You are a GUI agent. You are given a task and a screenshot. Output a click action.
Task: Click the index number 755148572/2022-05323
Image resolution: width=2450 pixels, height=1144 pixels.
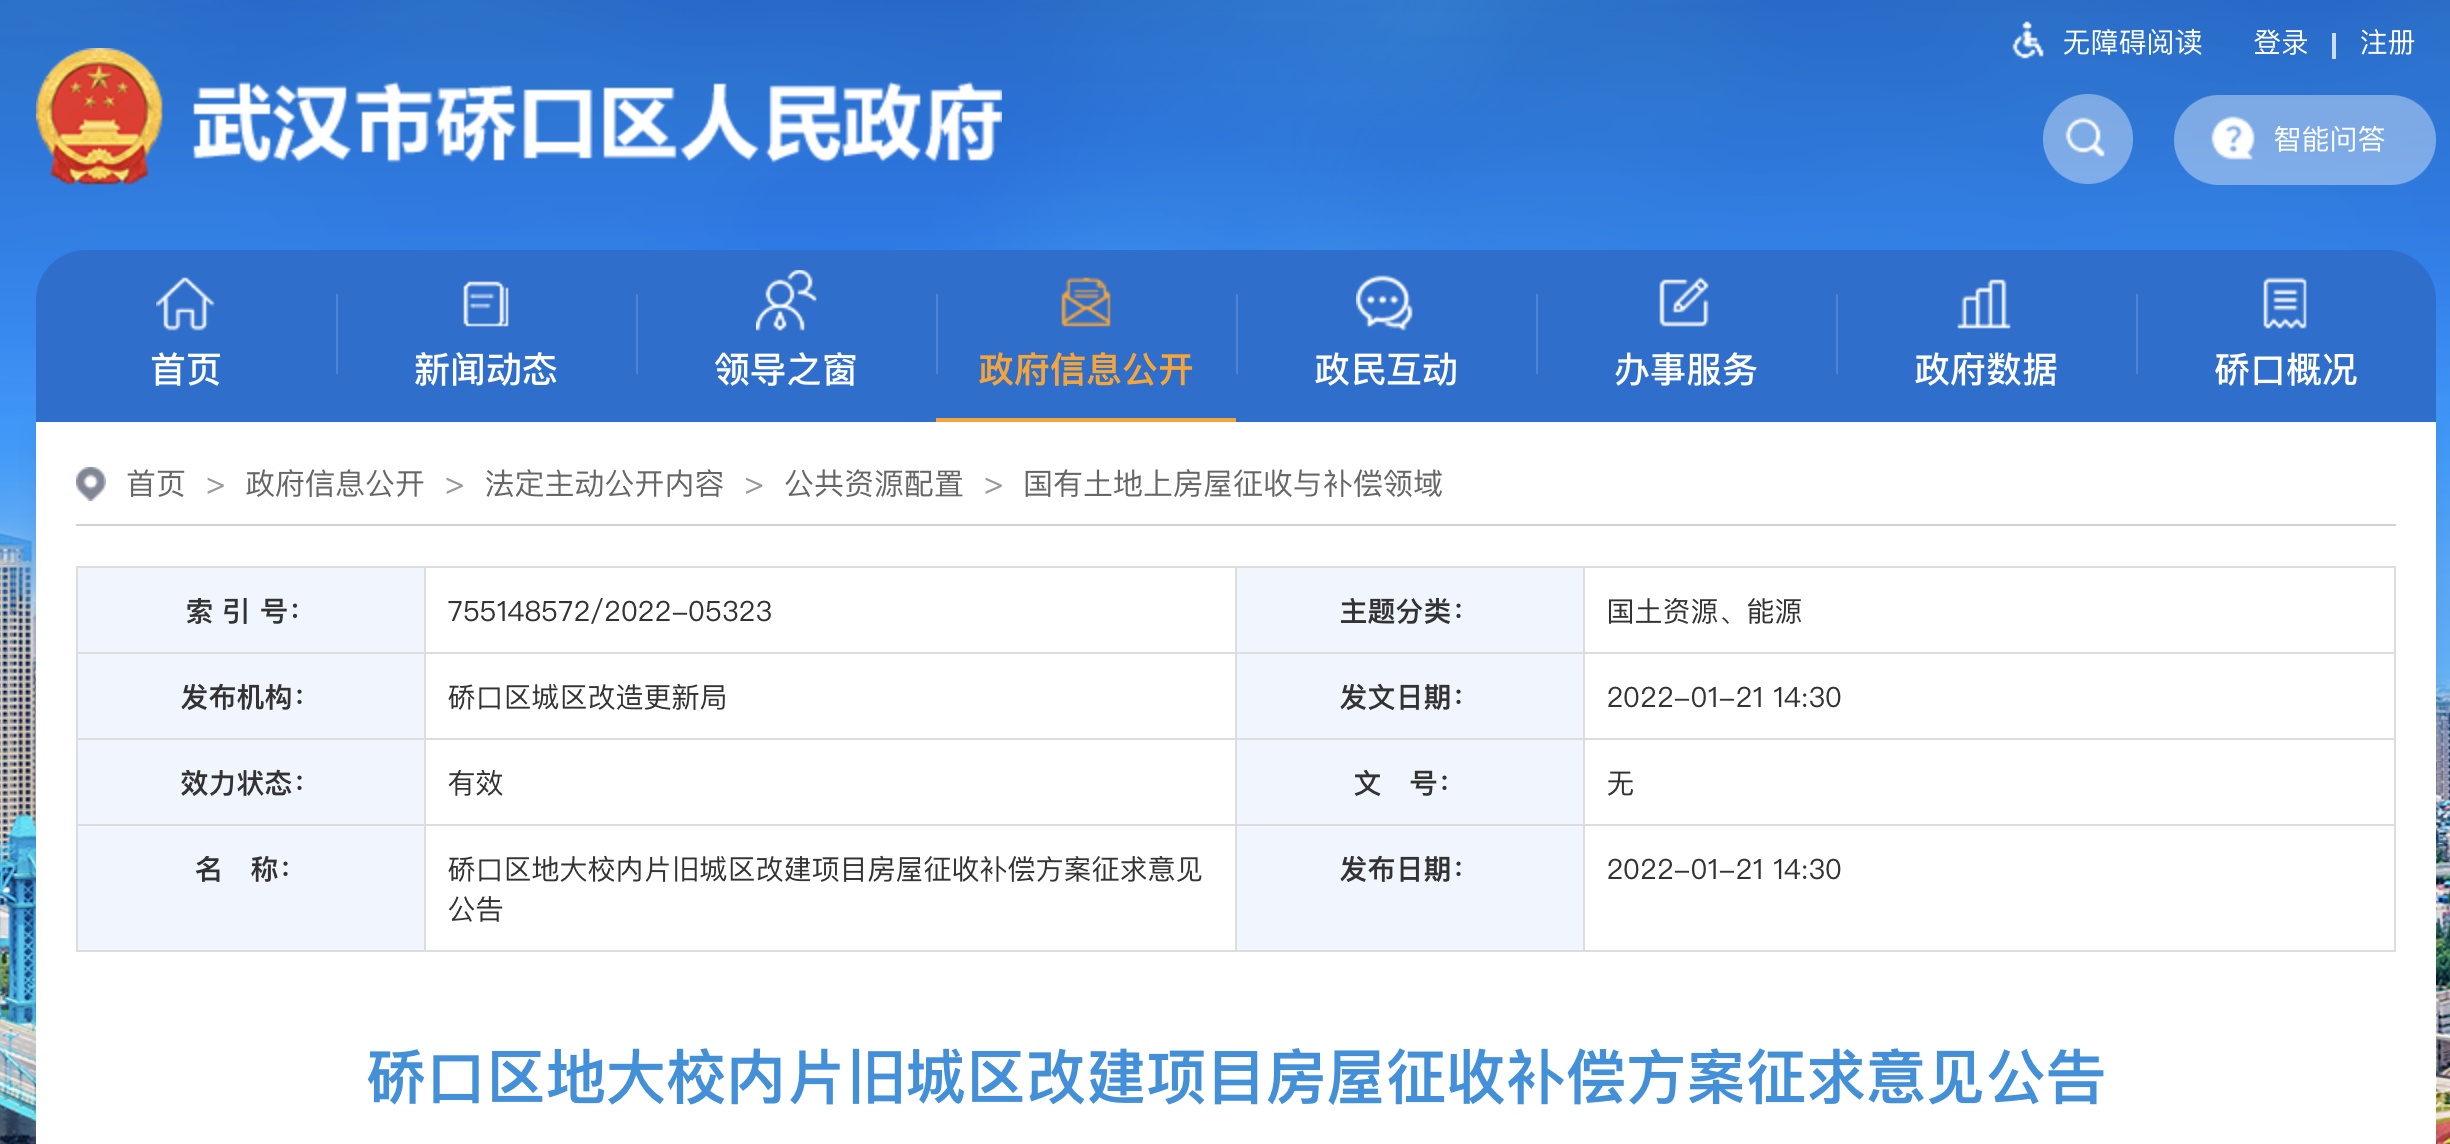[610, 611]
